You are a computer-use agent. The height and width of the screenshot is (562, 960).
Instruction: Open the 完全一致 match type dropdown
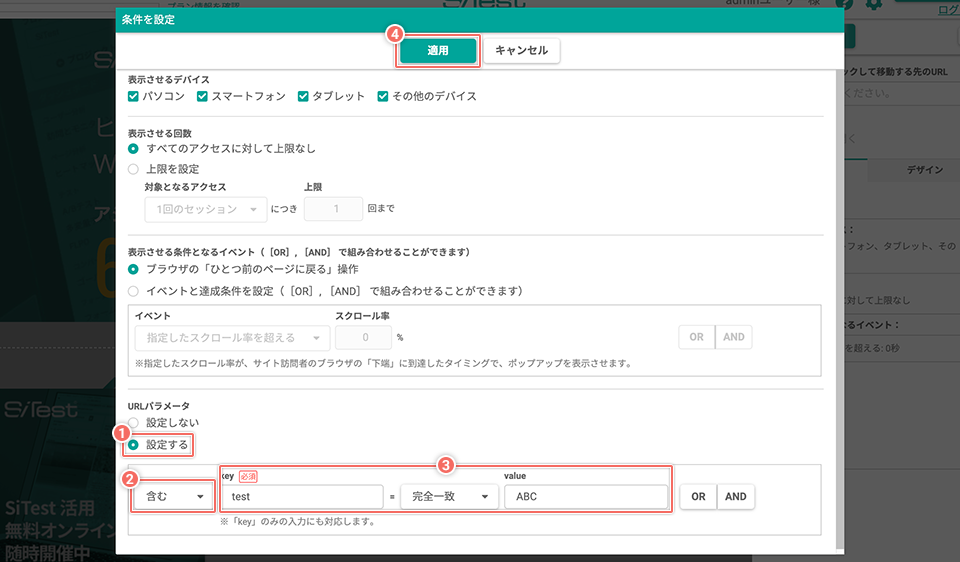(449, 496)
